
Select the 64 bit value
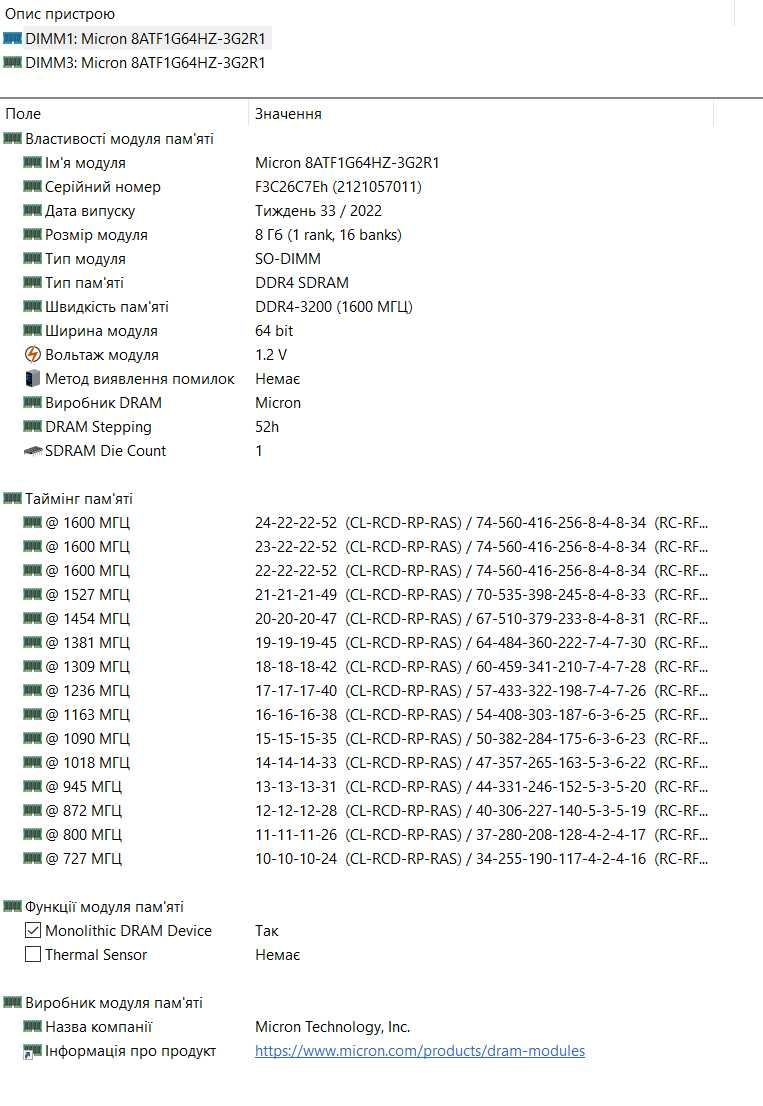(274, 330)
